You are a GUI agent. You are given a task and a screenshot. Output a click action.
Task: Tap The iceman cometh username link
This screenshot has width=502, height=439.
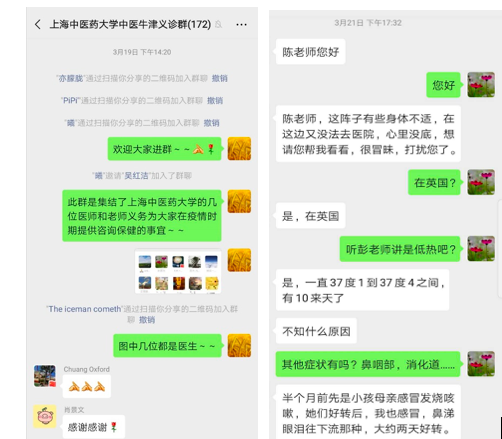click(x=85, y=309)
